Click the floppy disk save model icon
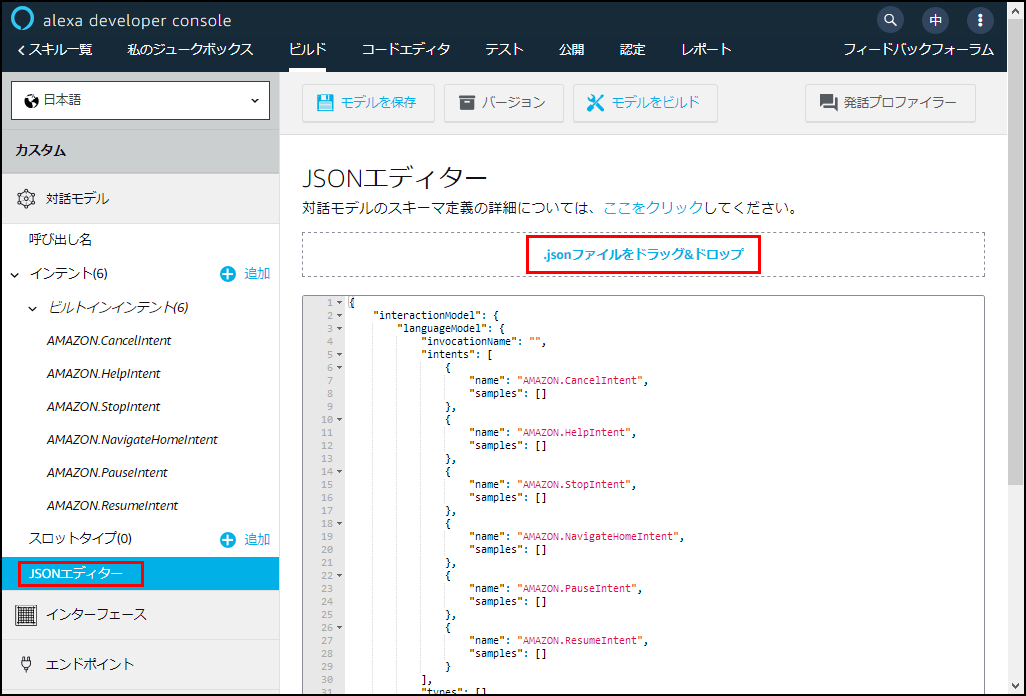This screenshot has width=1026, height=696. tap(325, 103)
